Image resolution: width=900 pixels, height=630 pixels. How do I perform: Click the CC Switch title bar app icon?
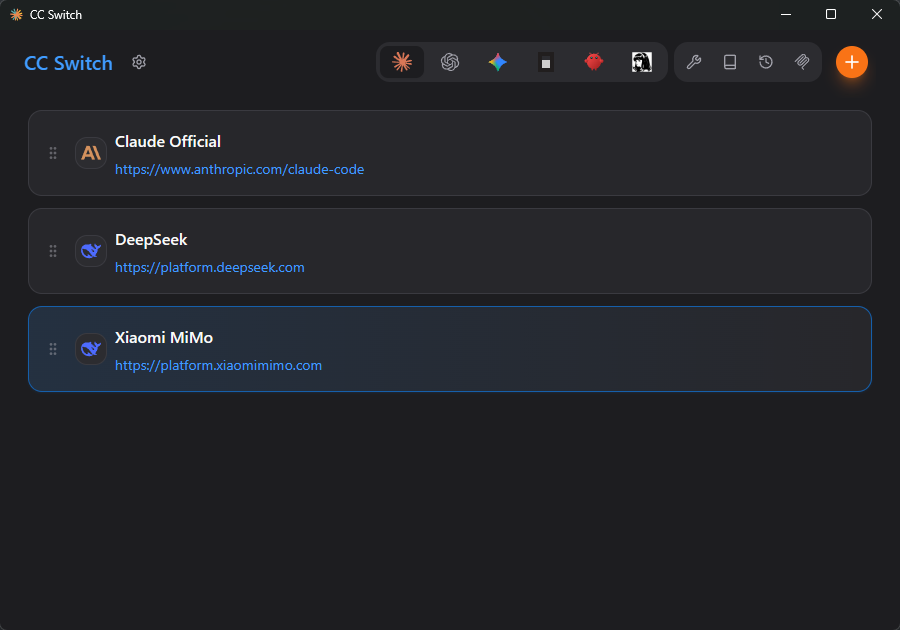[x=16, y=14]
